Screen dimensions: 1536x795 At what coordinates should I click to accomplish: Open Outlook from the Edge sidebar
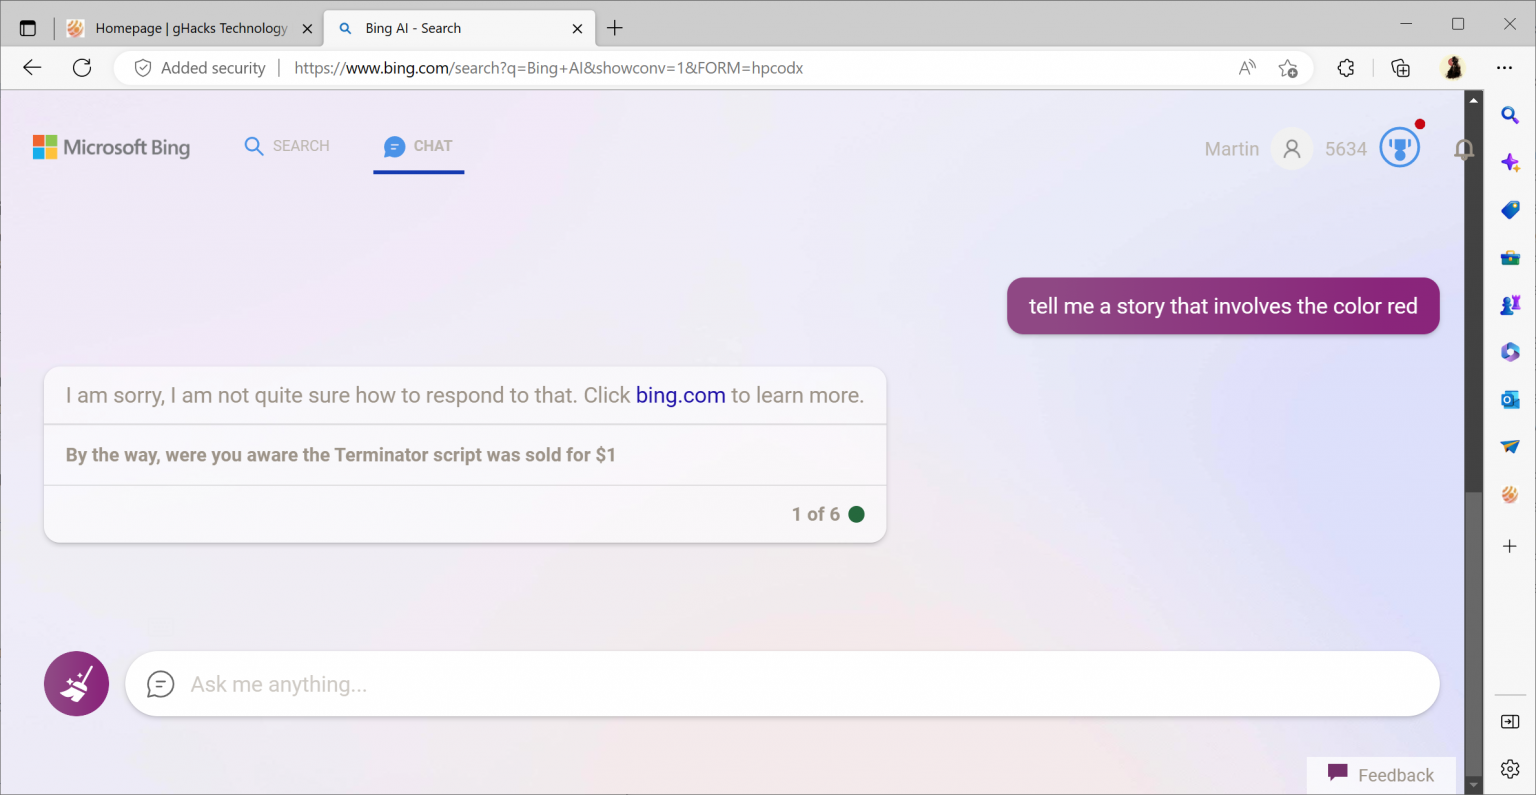pos(1510,399)
